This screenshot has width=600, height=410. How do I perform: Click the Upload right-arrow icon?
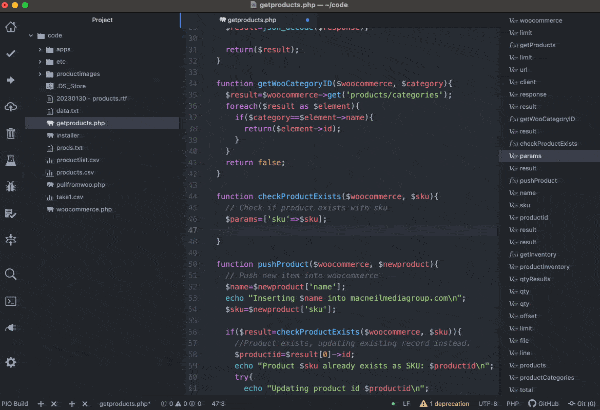pyautogui.click(x=11, y=80)
